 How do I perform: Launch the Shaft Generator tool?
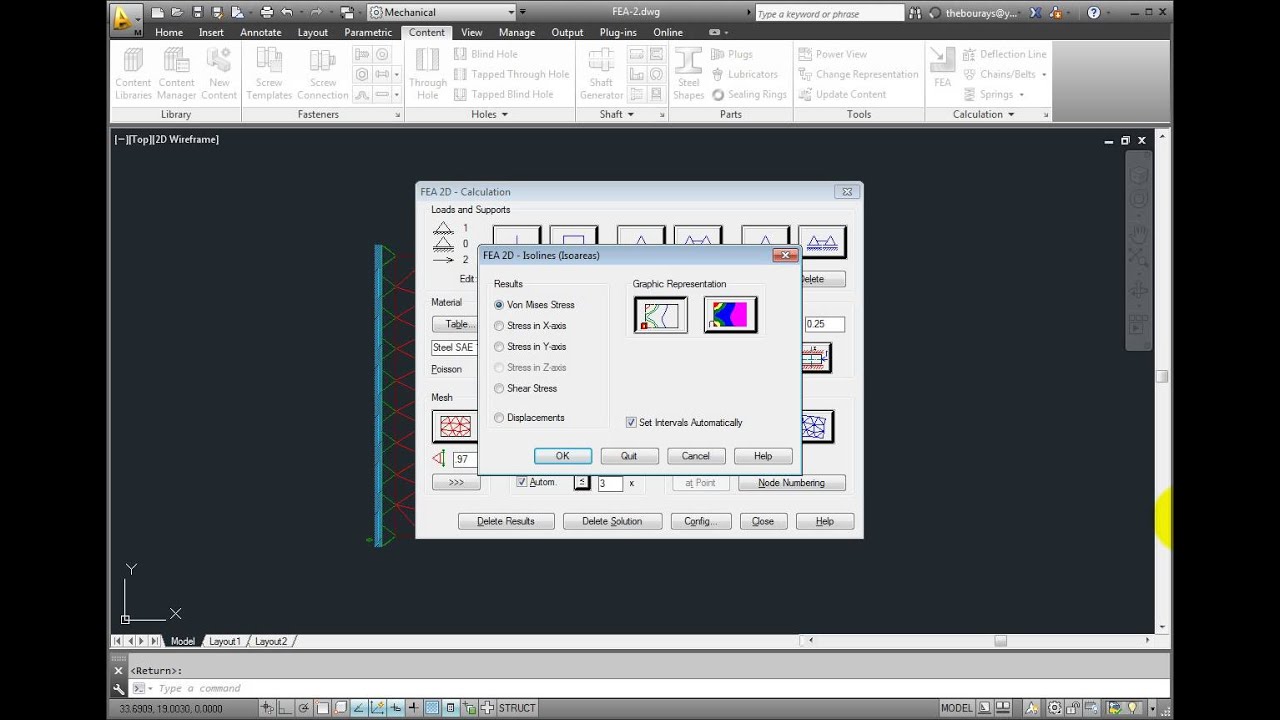coord(601,74)
